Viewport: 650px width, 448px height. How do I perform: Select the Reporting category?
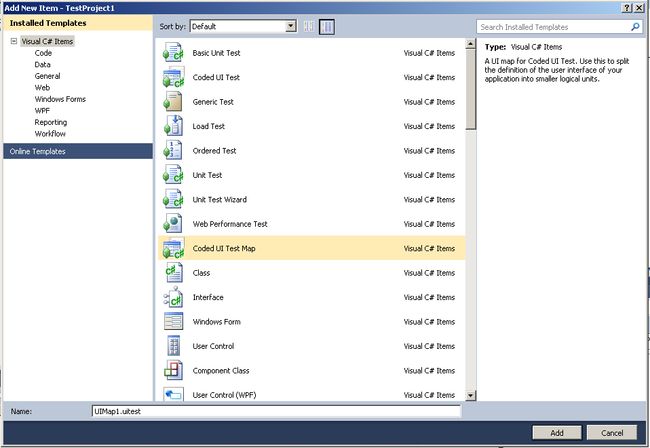(x=51, y=122)
